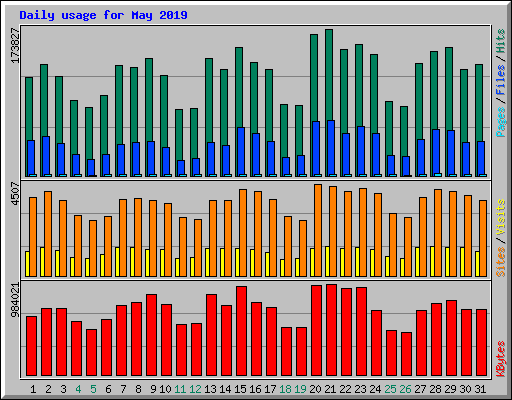Image resolution: width=512 pixels, height=400 pixels.
Task: Select the orange visits bar for day 2
Action: (x=48, y=234)
